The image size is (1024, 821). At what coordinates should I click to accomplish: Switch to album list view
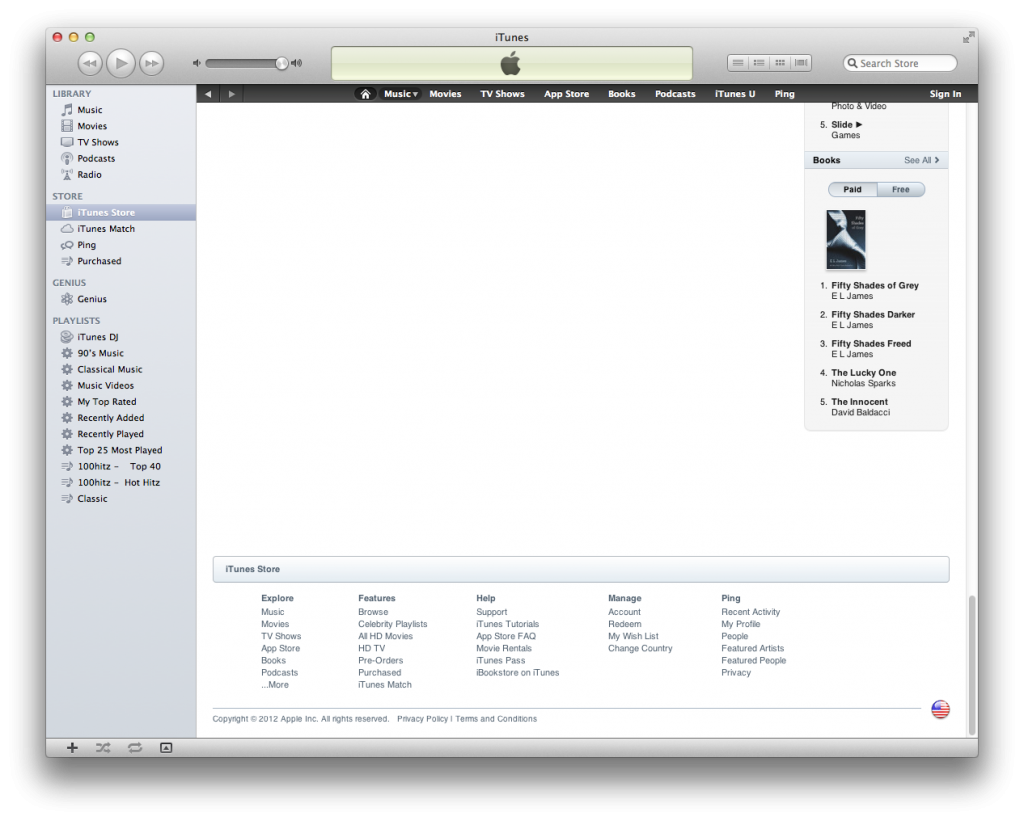pos(759,63)
